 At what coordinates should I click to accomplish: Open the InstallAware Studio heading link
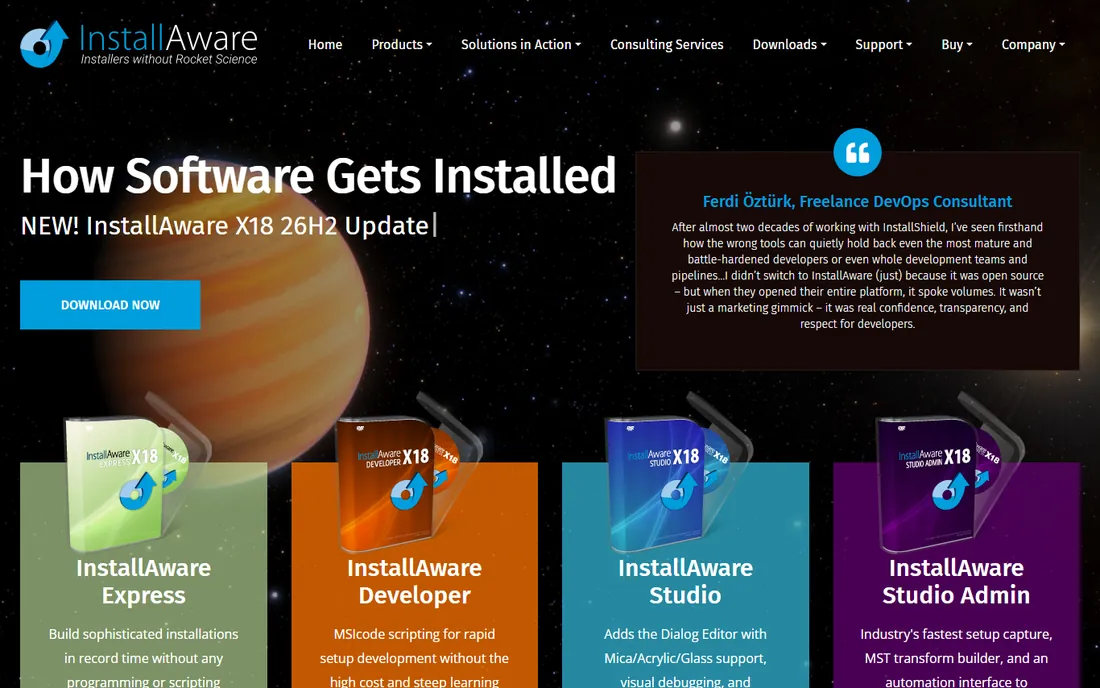click(x=685, y=581)
